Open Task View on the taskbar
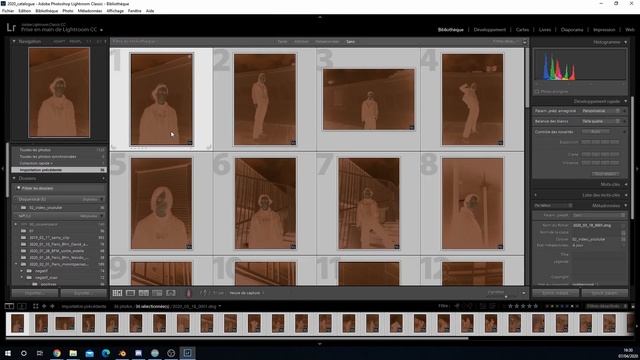Image resolution: width=640 pixels, height=360 pixels. pyautogui.click(x=40, y=353)
